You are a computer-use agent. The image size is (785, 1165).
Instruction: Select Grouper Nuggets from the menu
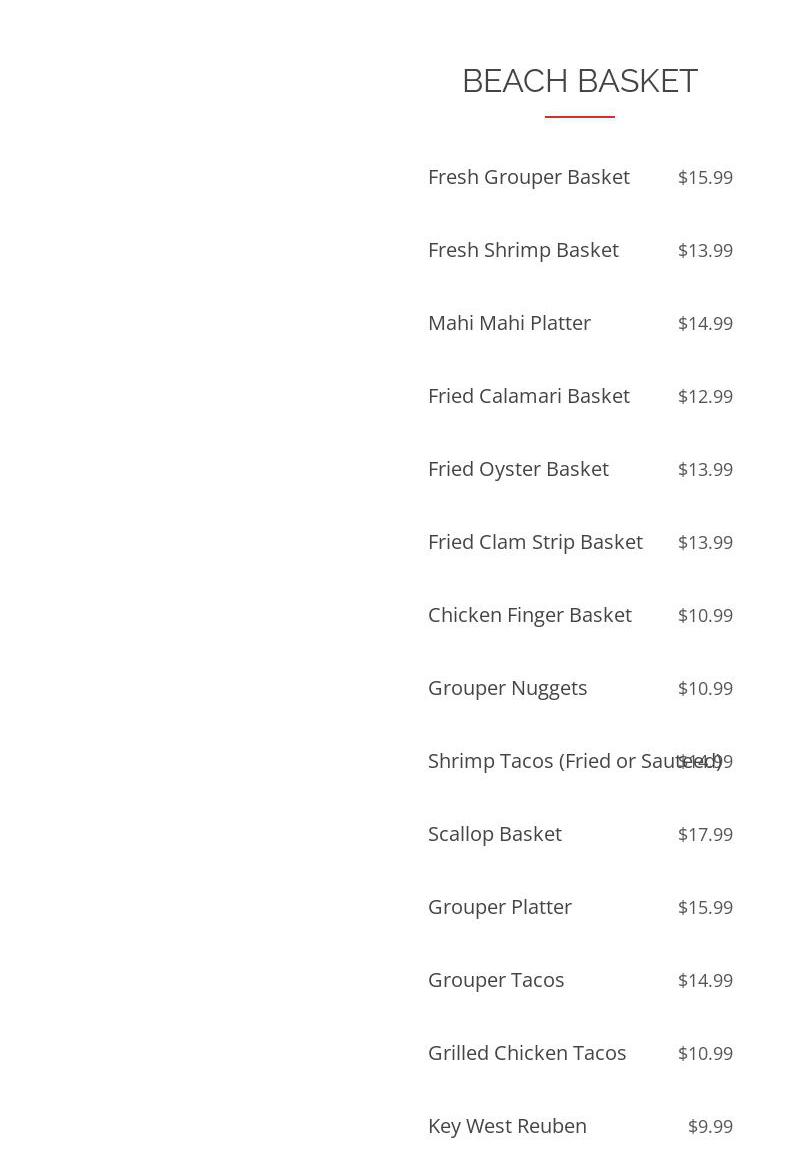507,688
